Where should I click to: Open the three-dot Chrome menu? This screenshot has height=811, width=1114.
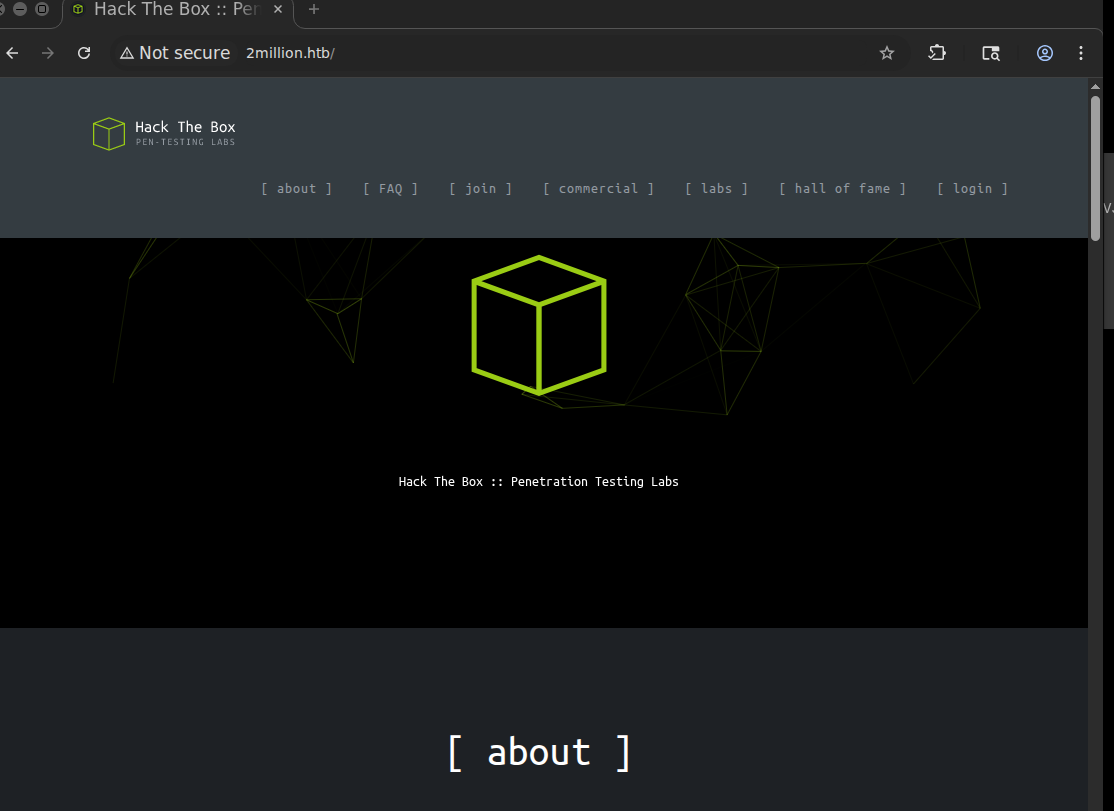pyautogui.click(x=1081, y=53)
